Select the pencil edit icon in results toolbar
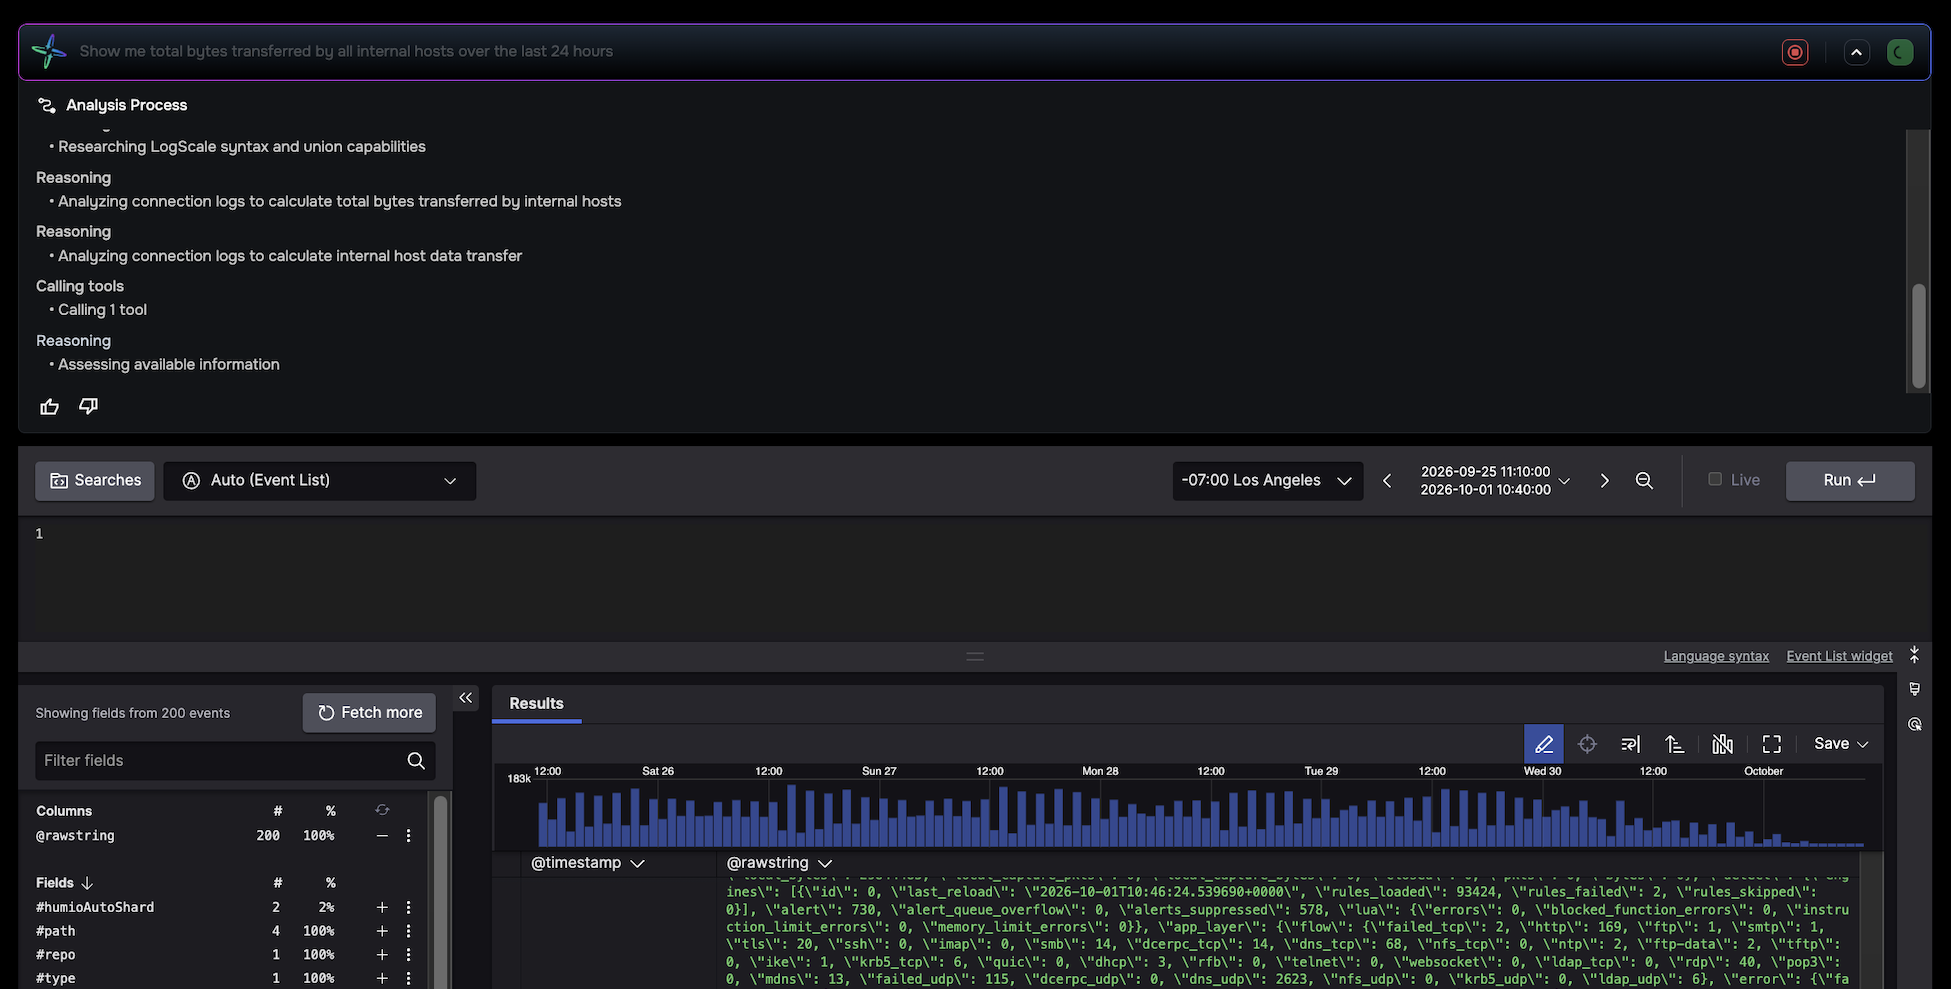This screenshot has width=1951, height=989. pyautogui.click(x=1543, y=744)
